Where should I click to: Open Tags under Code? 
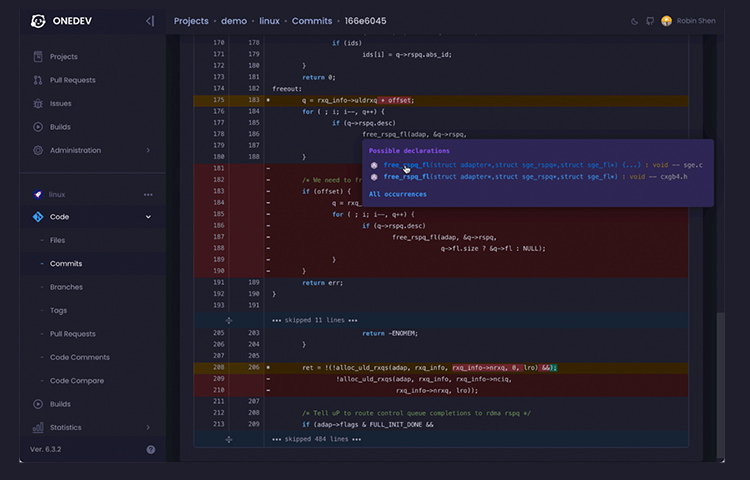click(58, 310)
